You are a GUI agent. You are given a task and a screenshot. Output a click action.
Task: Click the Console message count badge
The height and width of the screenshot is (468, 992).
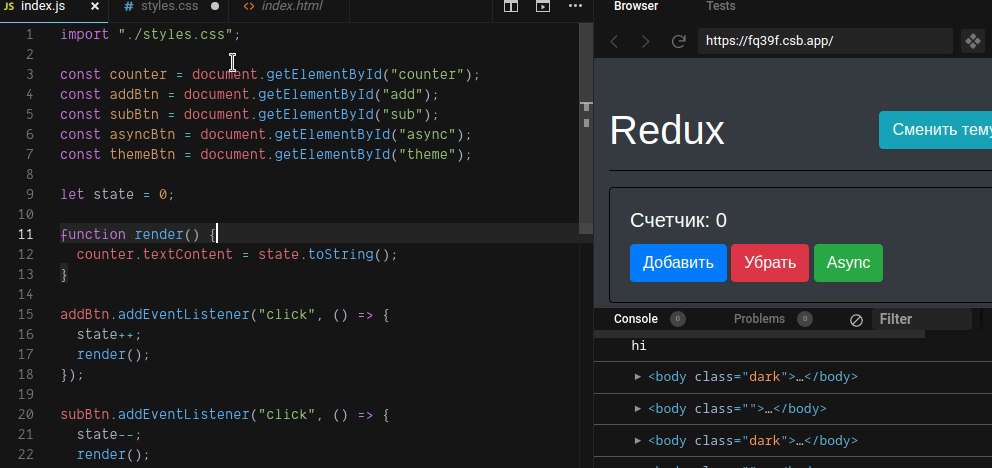click(677, 319)
